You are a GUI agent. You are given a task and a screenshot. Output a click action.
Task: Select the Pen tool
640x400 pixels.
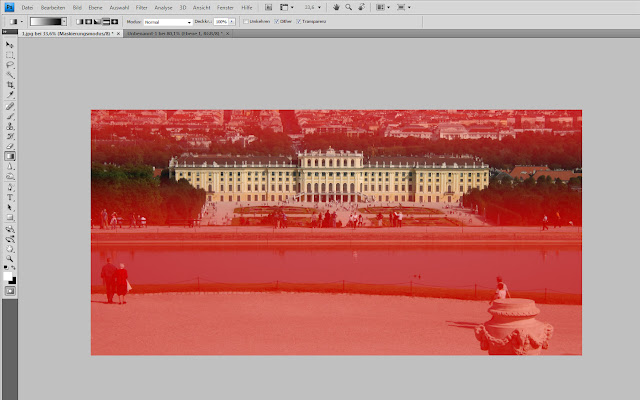(10, 187)
